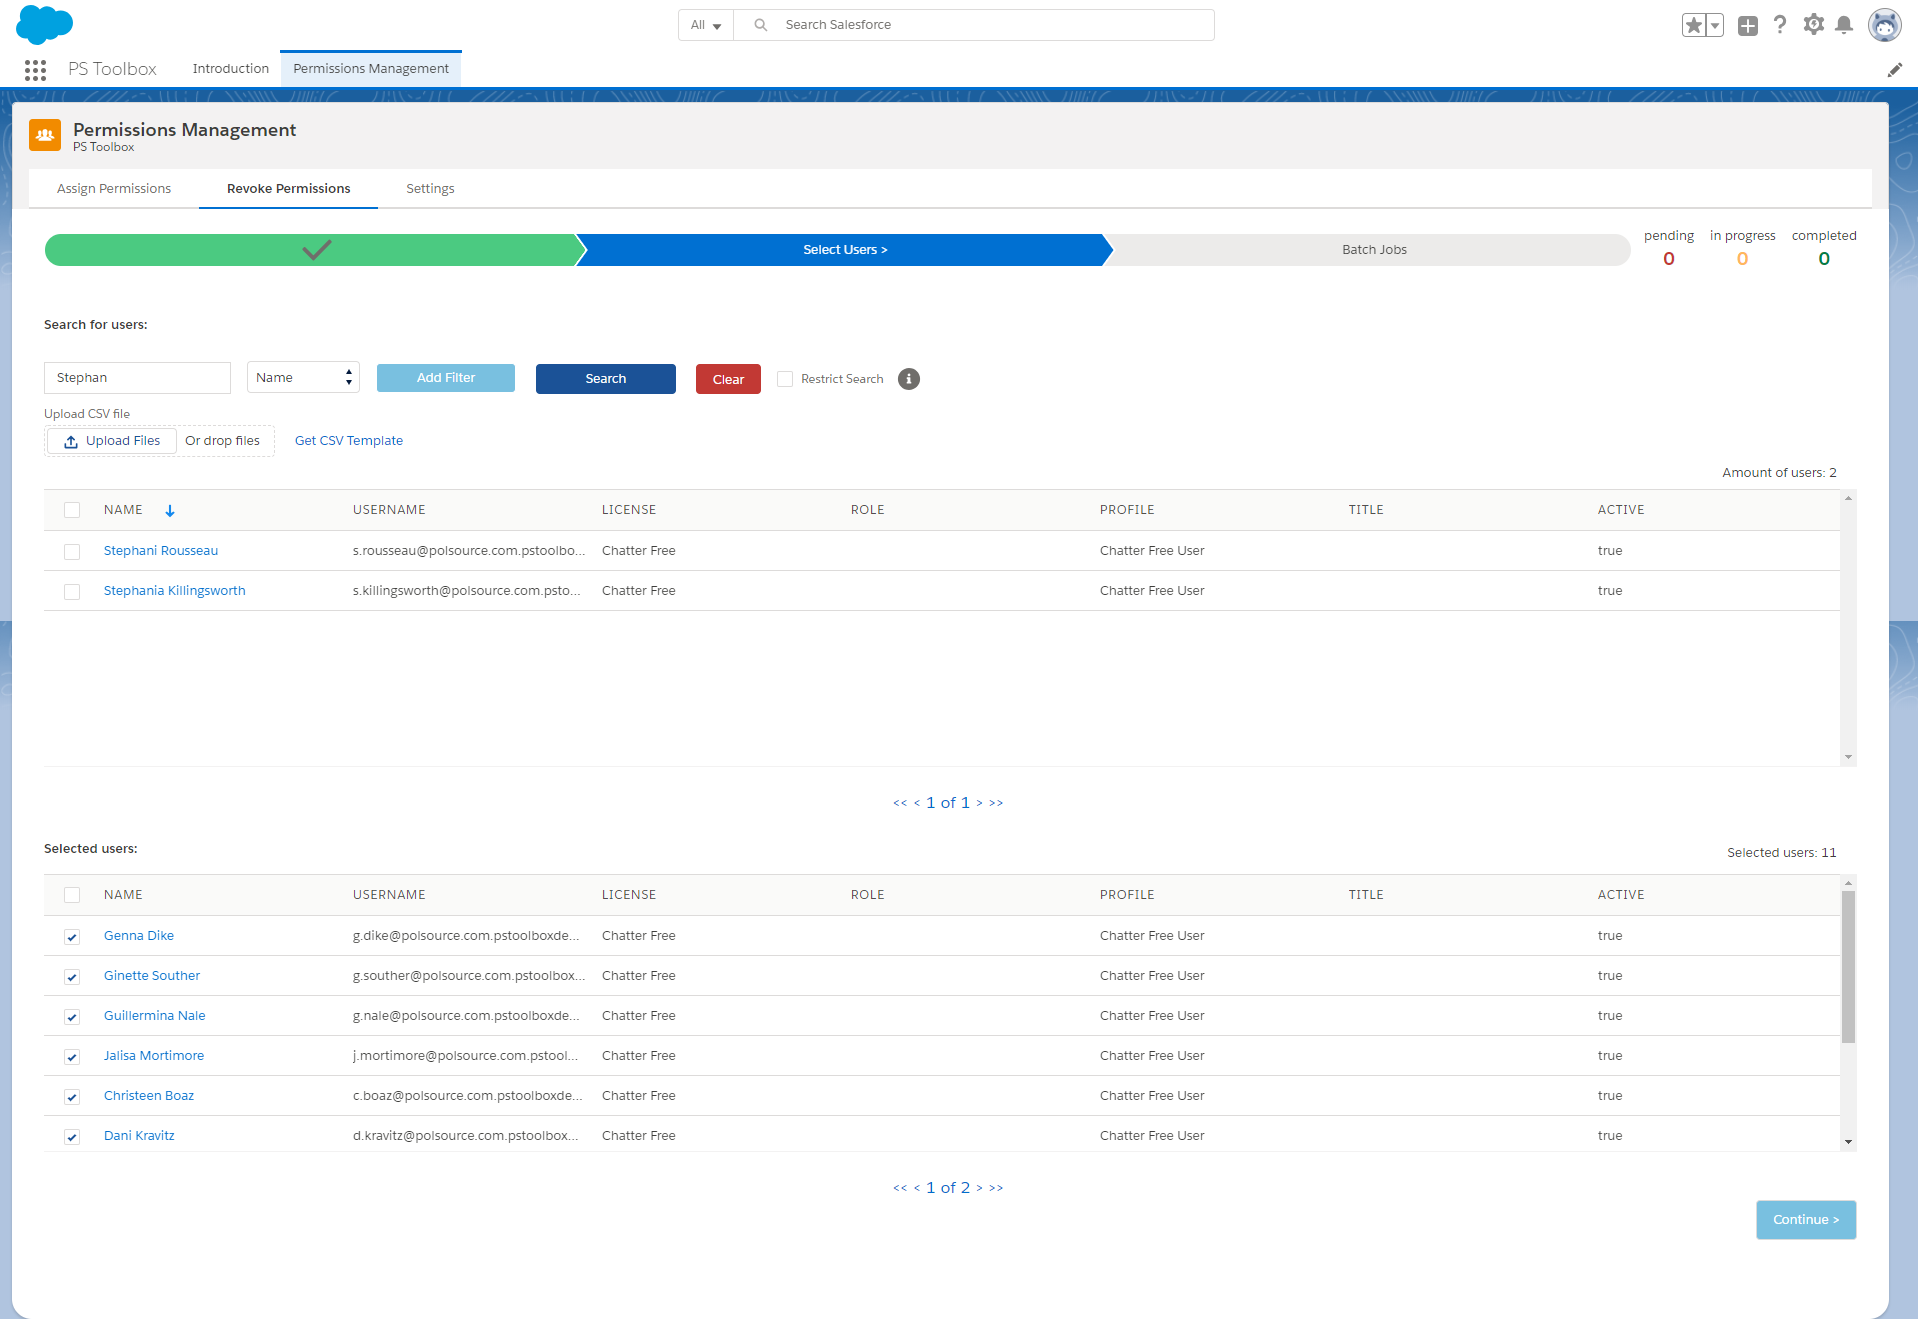This screenshot has width=1918, height=1319.
Task: Select Stephani Rousseau checkbox
Action: (x=72, y=552)
